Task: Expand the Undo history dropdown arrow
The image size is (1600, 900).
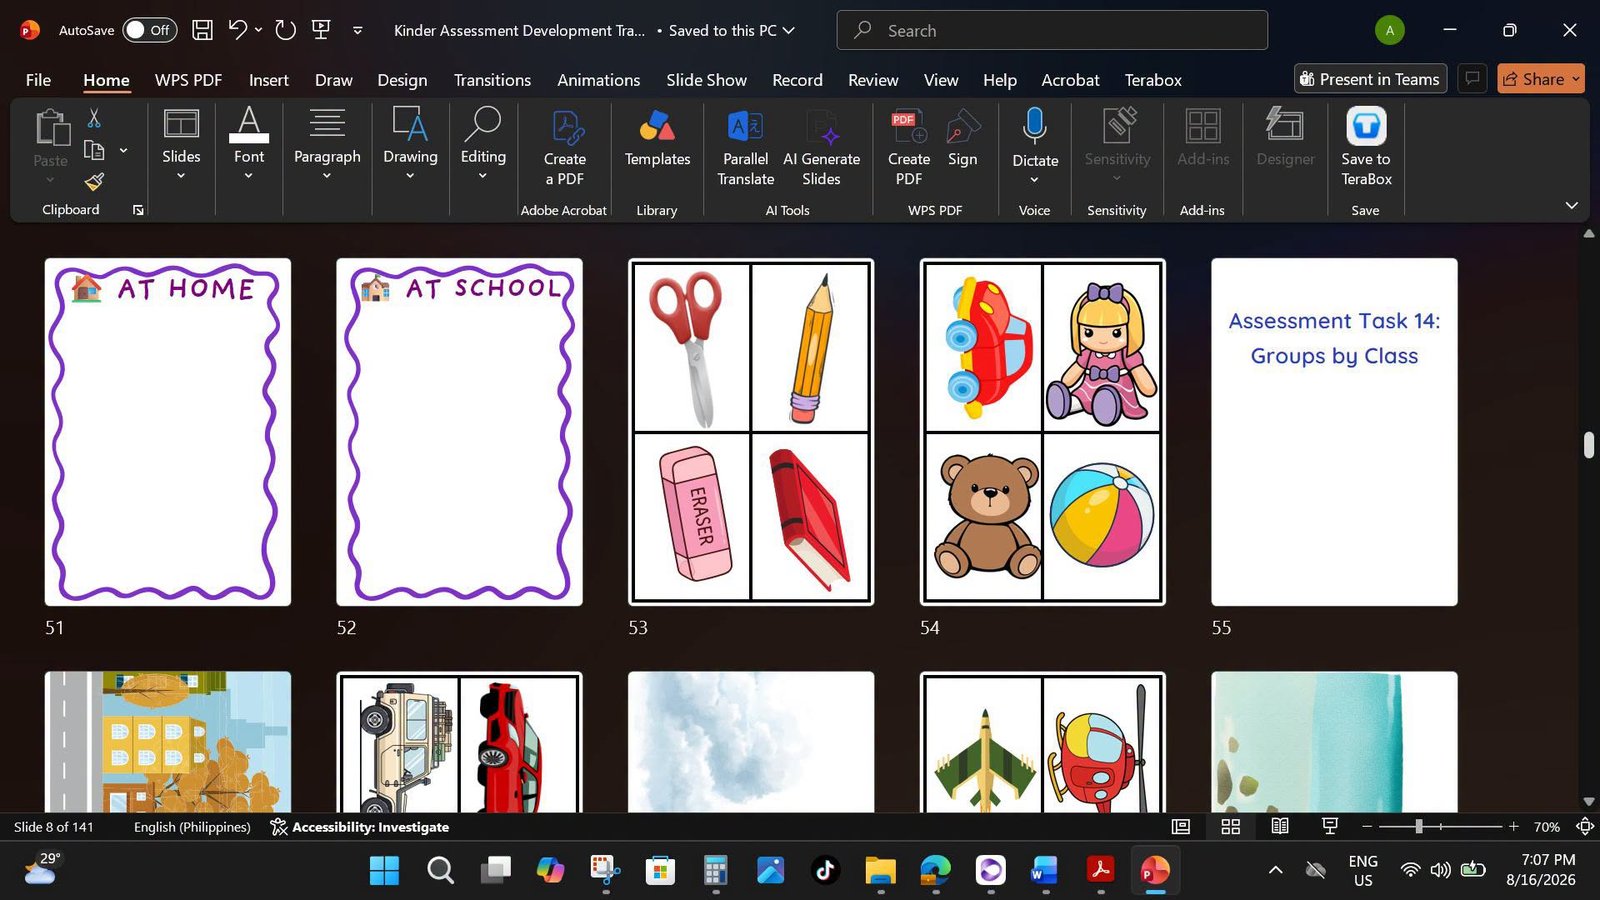Action: pyautogui.click(x=258, y=30)
